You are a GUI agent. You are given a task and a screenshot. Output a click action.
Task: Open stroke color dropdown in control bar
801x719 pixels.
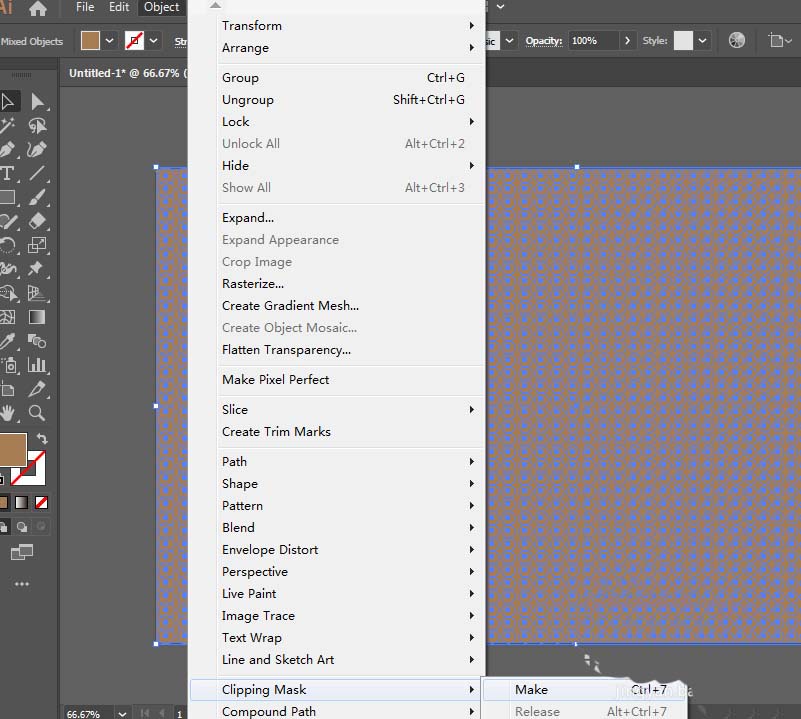pyautogui.click(x=153, y=40)
